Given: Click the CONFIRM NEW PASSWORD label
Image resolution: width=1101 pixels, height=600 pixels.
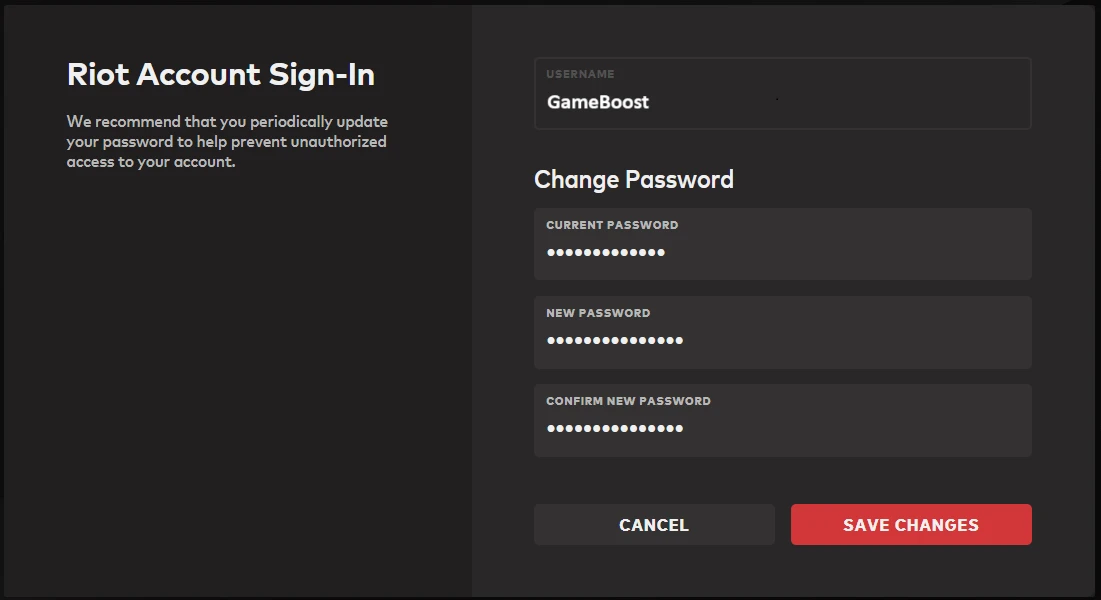Looking at the screenshot, I should tap(628, 401).
